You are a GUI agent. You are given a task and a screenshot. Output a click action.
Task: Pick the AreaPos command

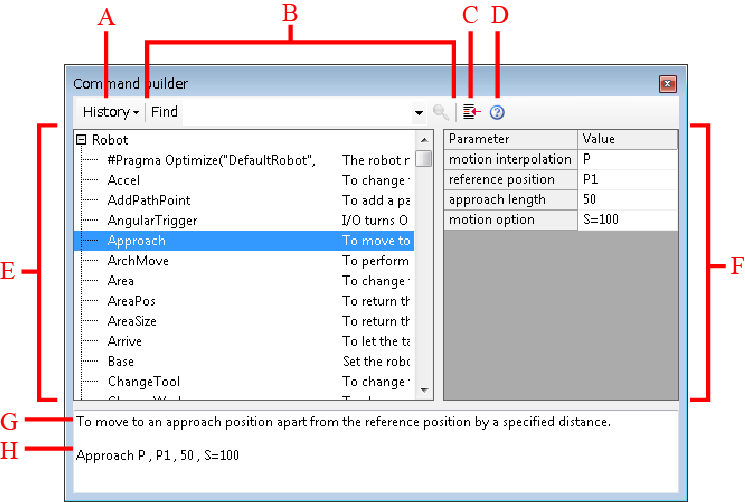point(131,301)
